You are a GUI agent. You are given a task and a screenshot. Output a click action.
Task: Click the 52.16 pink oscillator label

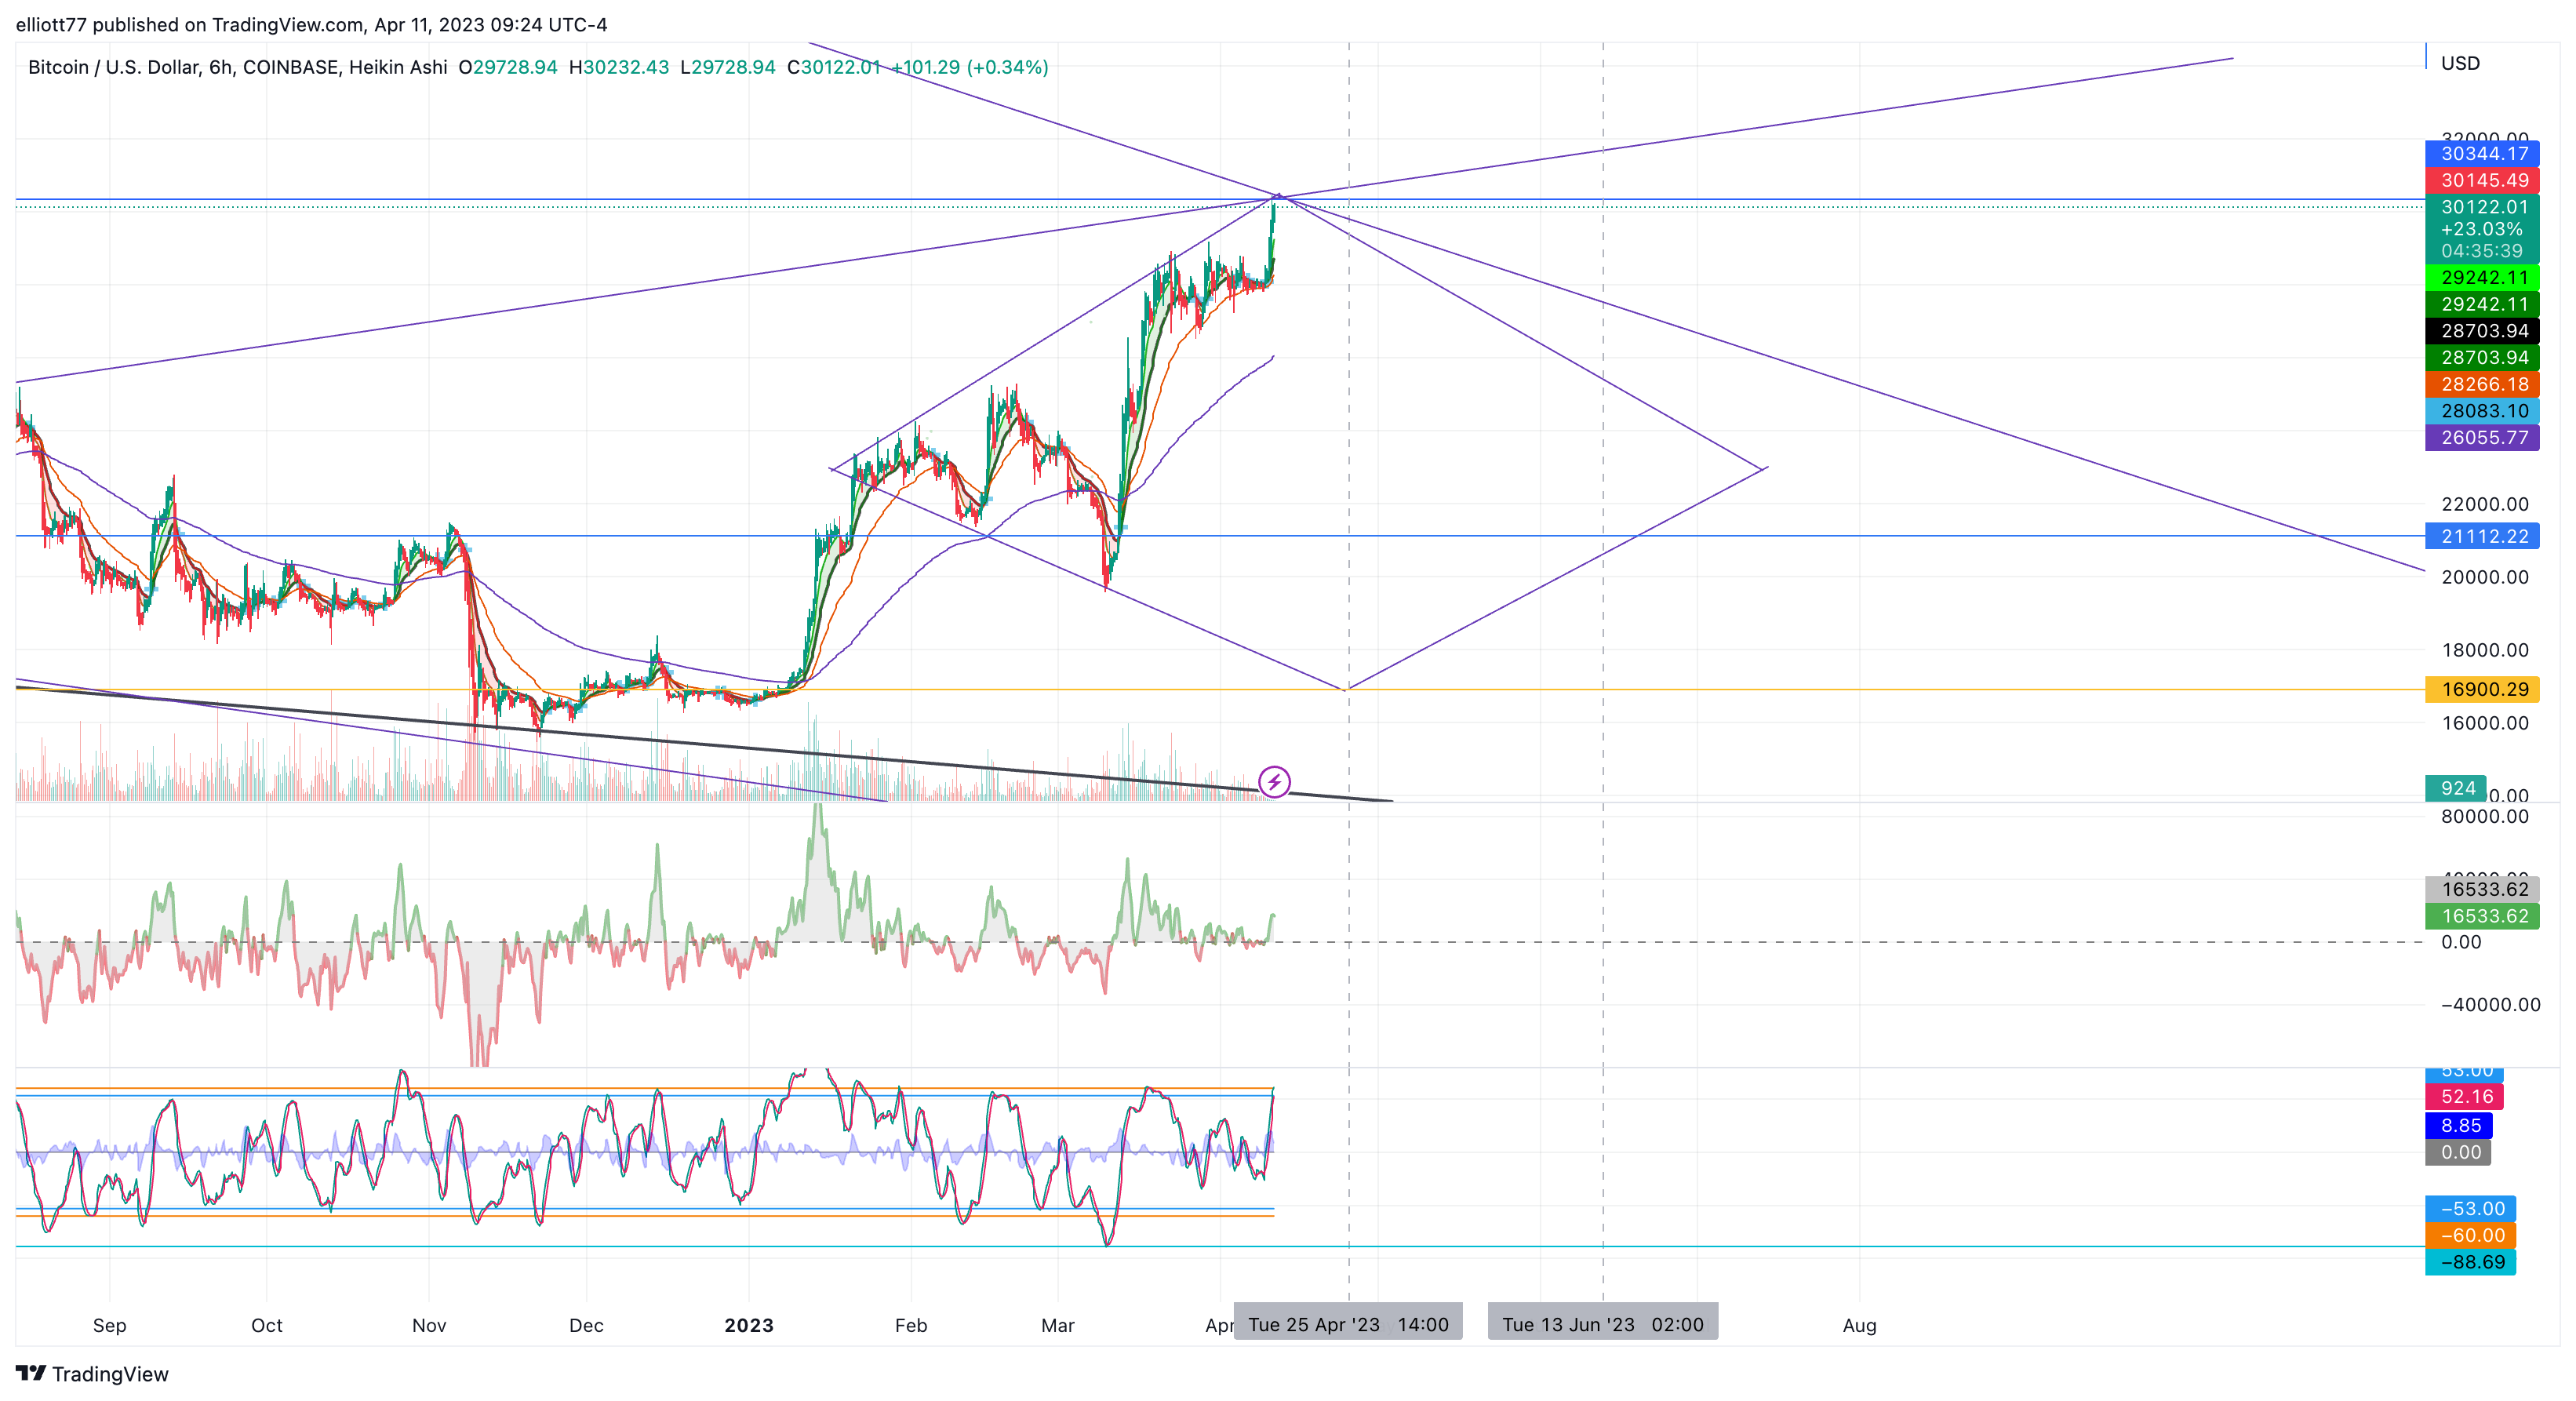click(x=2464, y=1097)
